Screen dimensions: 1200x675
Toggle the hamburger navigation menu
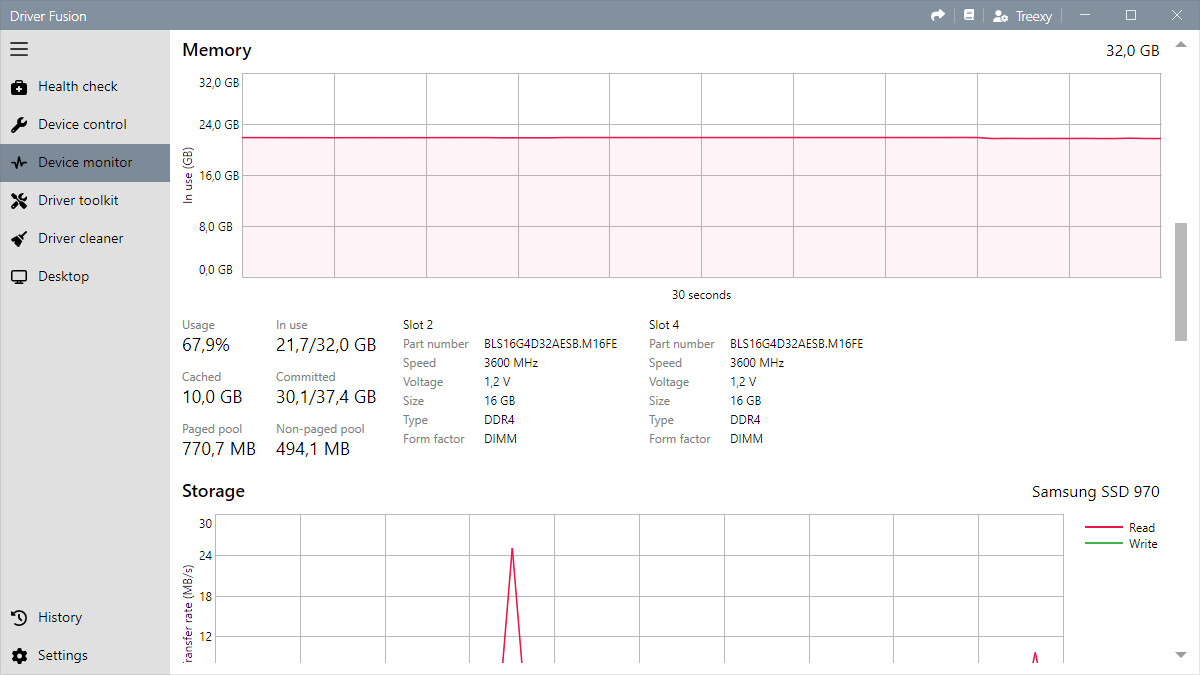19,49
